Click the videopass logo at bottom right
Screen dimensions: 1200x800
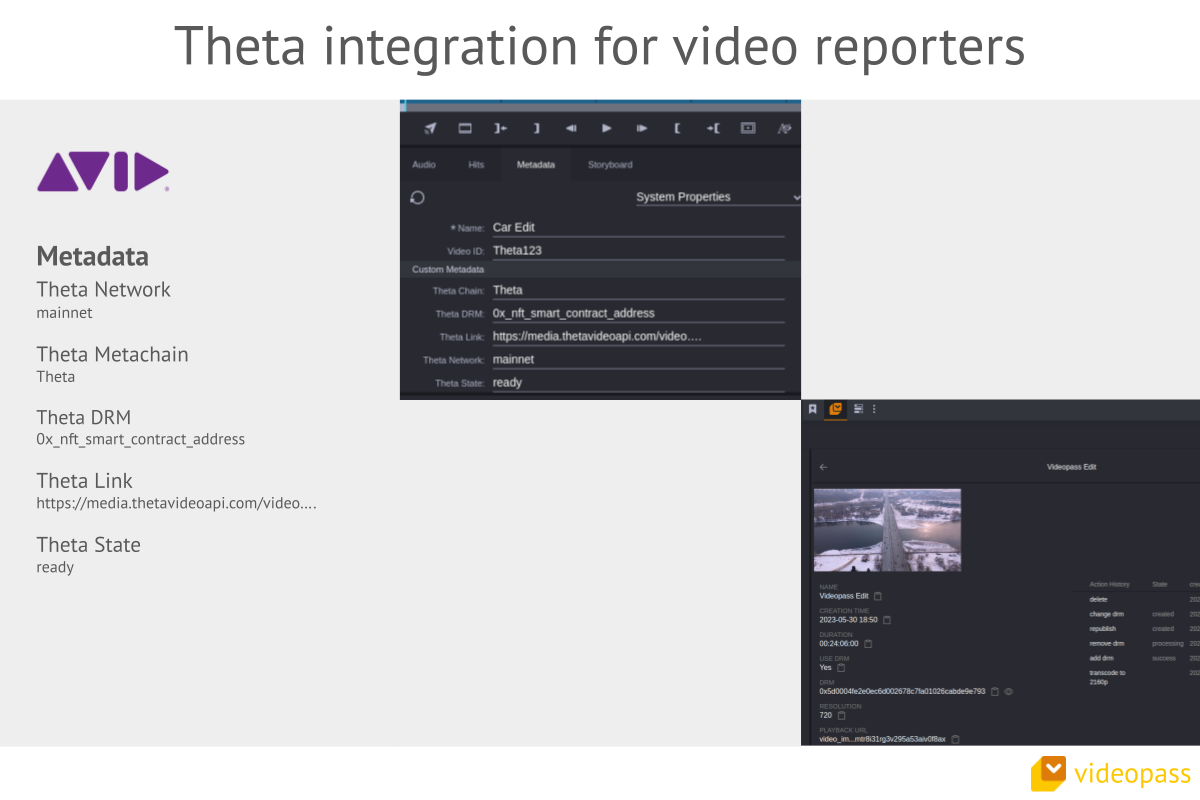1112,773
